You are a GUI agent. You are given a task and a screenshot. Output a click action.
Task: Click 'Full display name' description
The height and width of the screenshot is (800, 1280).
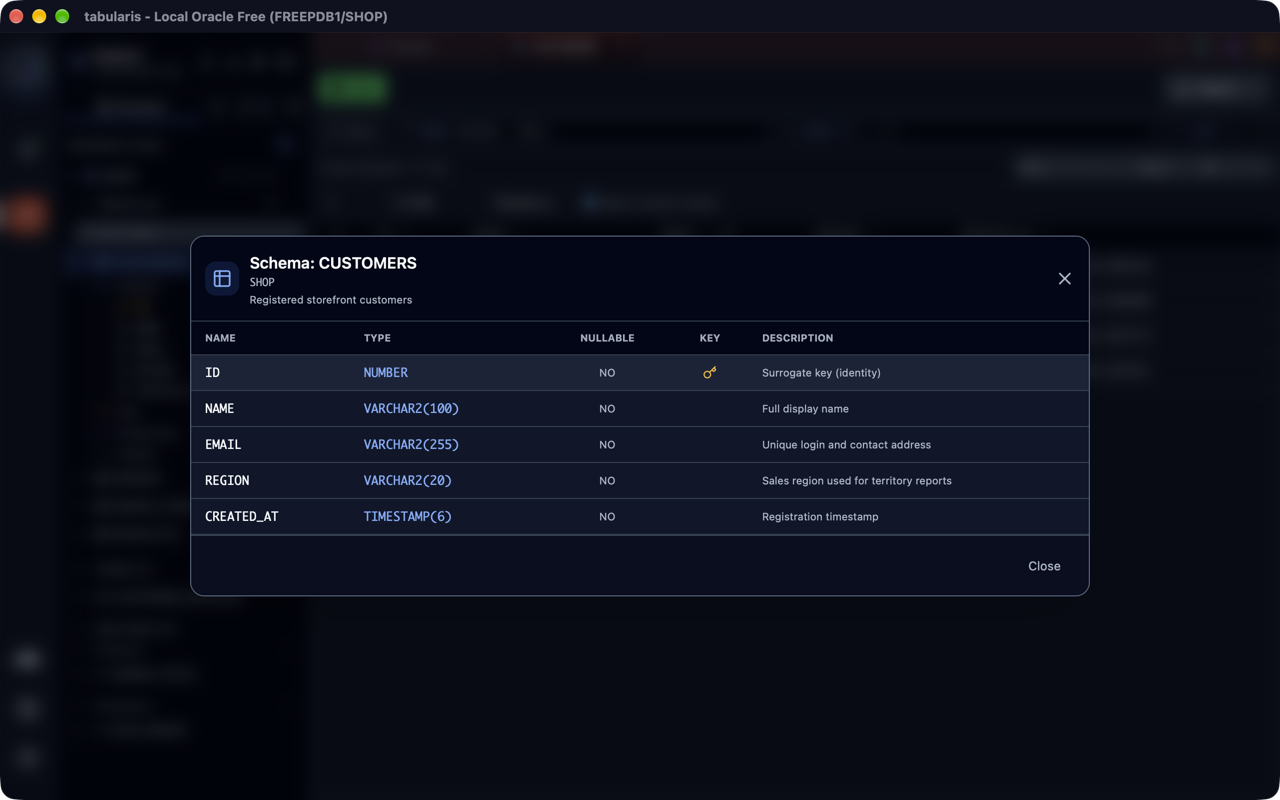[x=805, y=409]
